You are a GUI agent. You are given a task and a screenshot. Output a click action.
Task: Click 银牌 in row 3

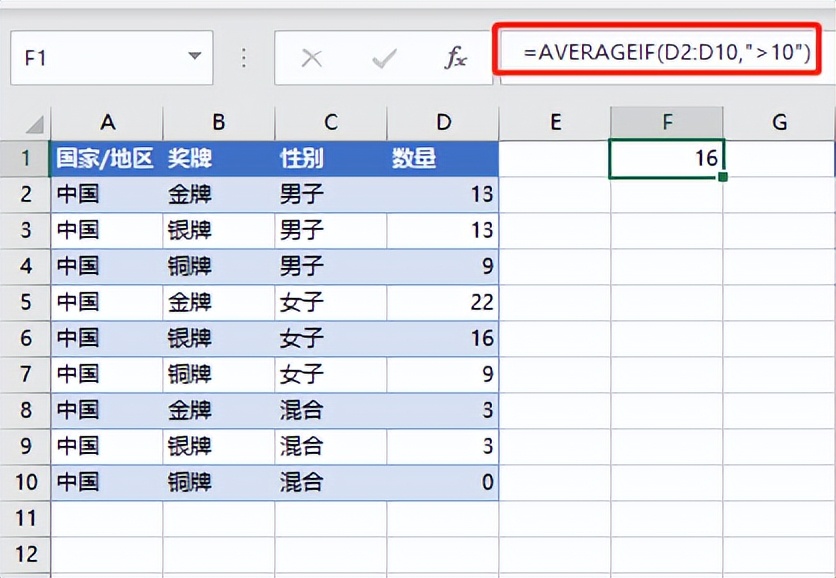tap(190, 230)
